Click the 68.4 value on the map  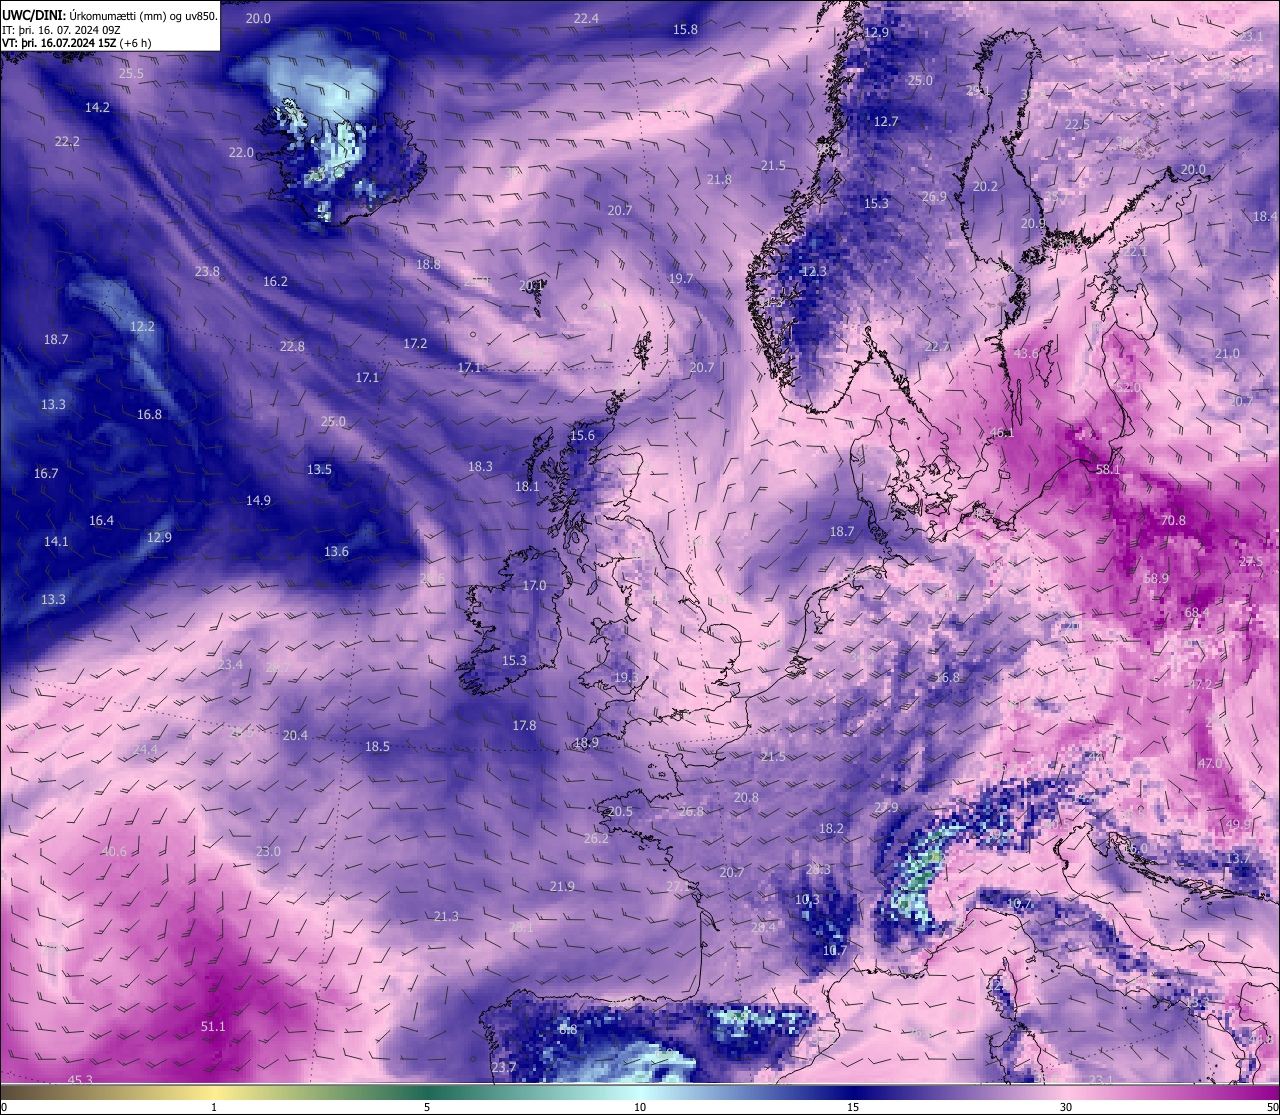pyautogui.click(x=1197, y=612)
